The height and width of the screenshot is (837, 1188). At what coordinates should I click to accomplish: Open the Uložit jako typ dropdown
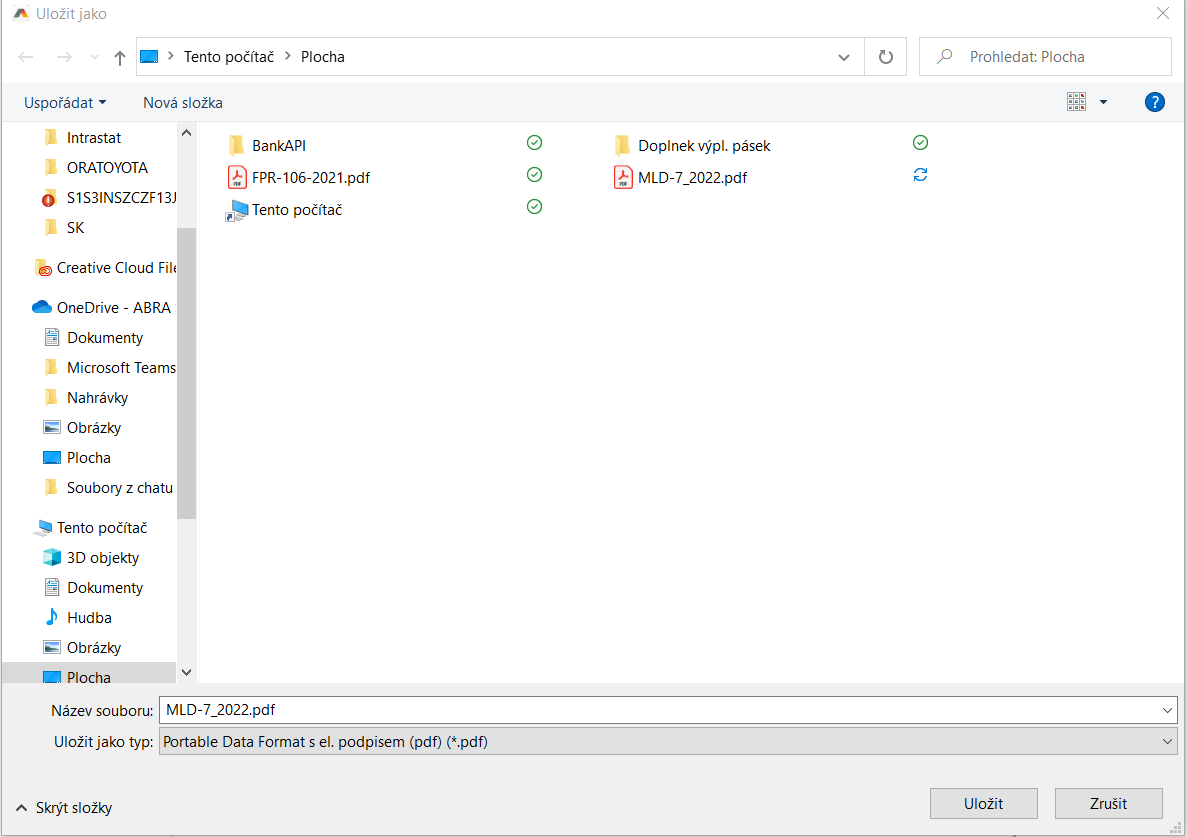click(x=667, y=742)
